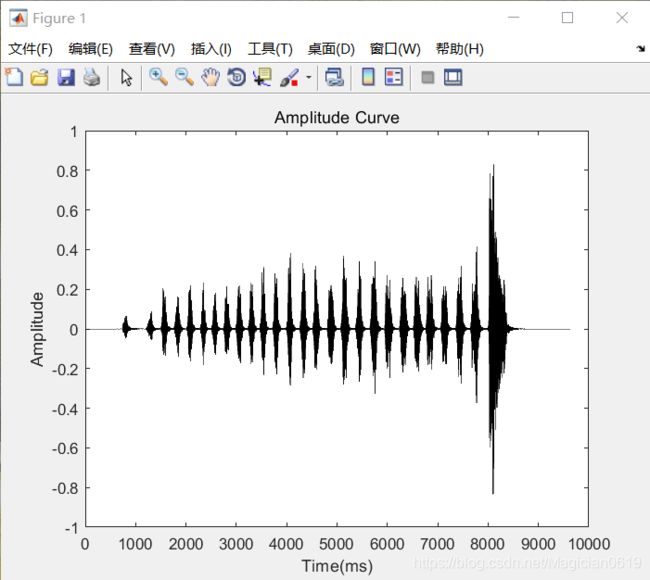
Task: Open the 插入(I) menu
Action: 211,49
